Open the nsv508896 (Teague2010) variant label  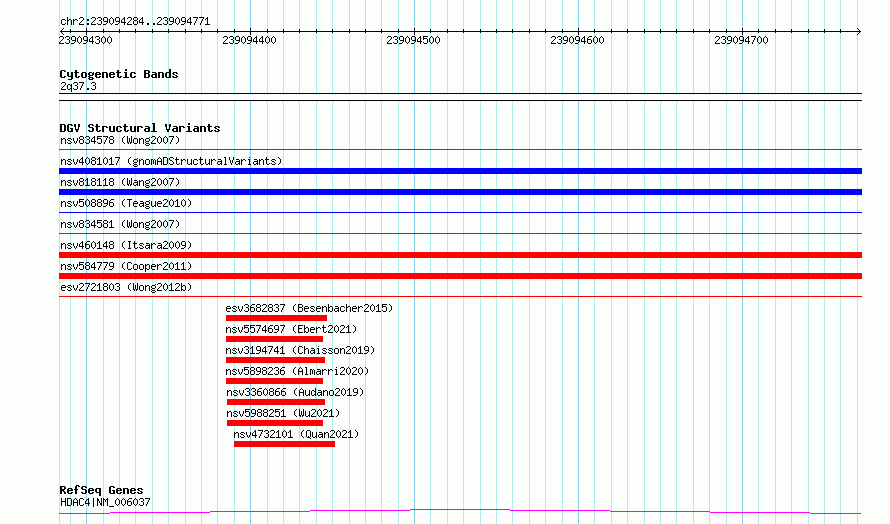[126, 203]
